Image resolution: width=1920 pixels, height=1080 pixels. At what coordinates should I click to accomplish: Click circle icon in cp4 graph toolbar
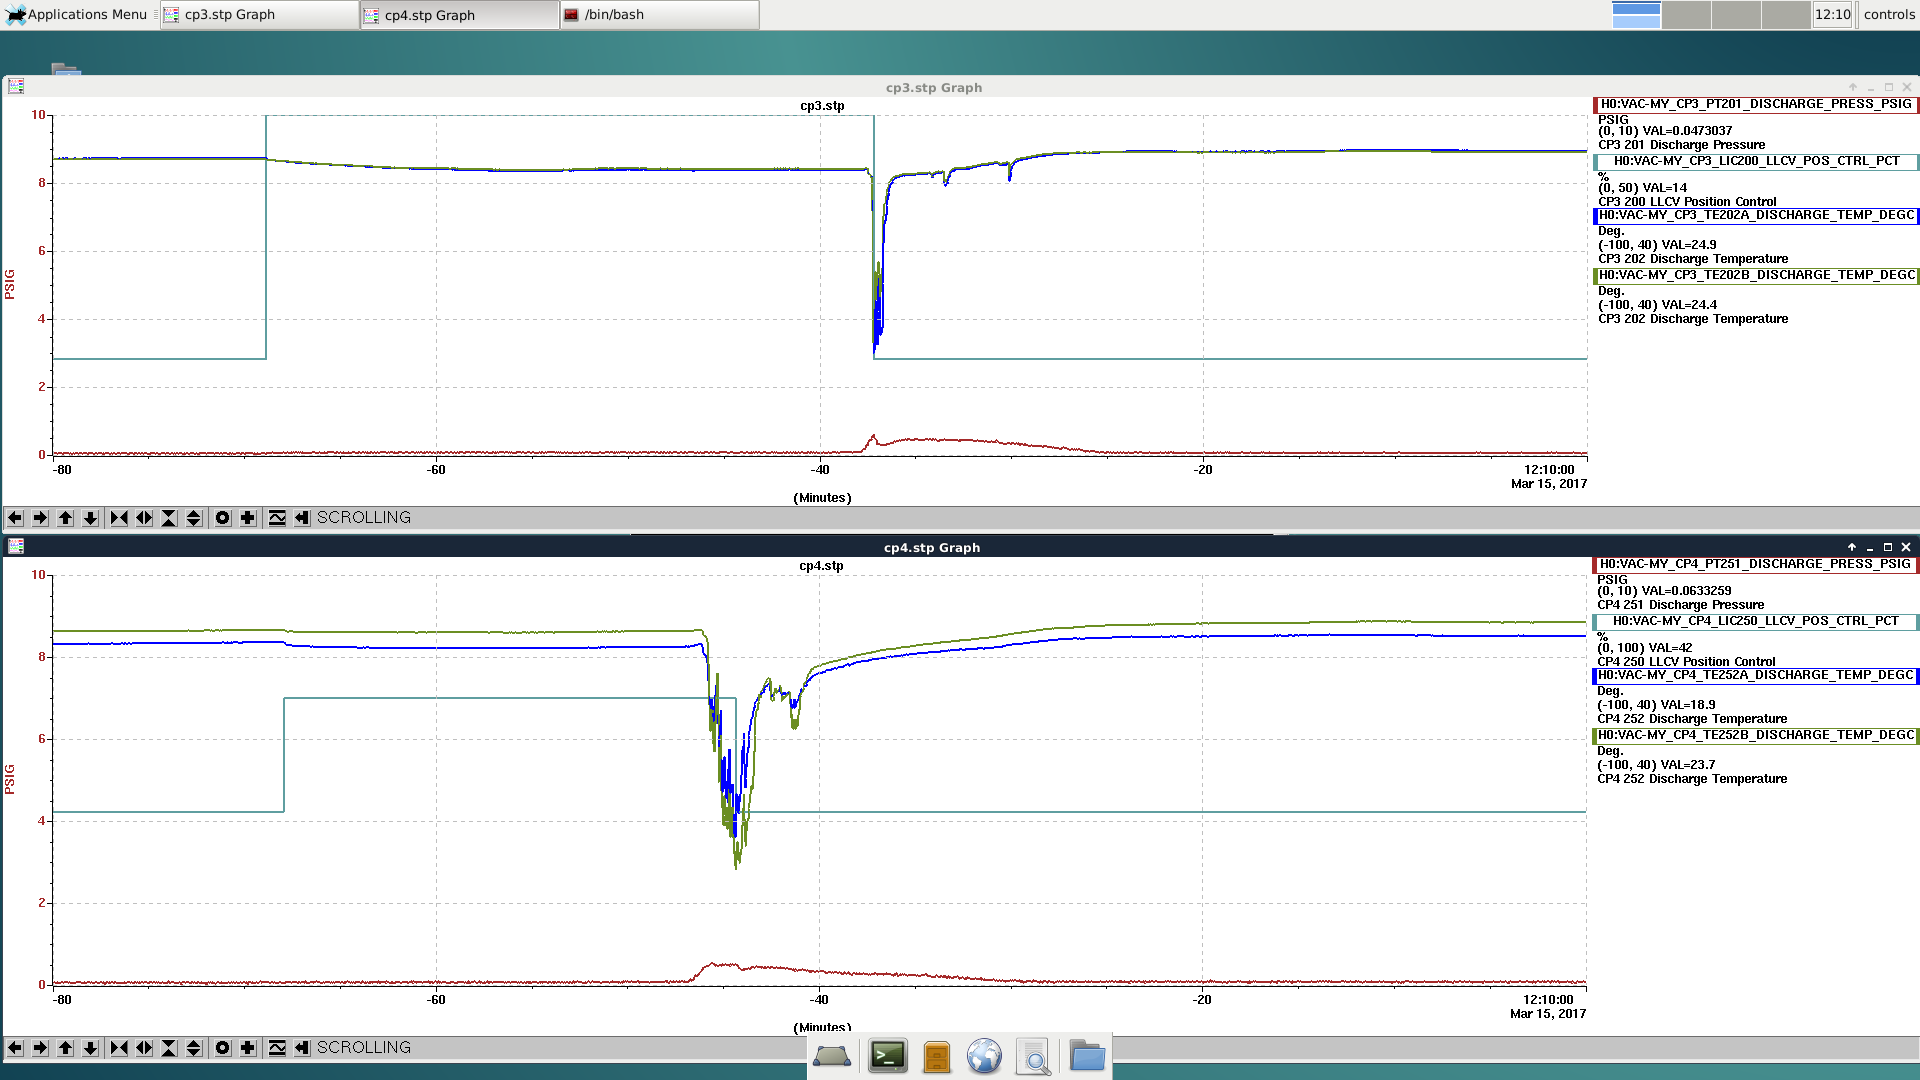click(222, 1048)
